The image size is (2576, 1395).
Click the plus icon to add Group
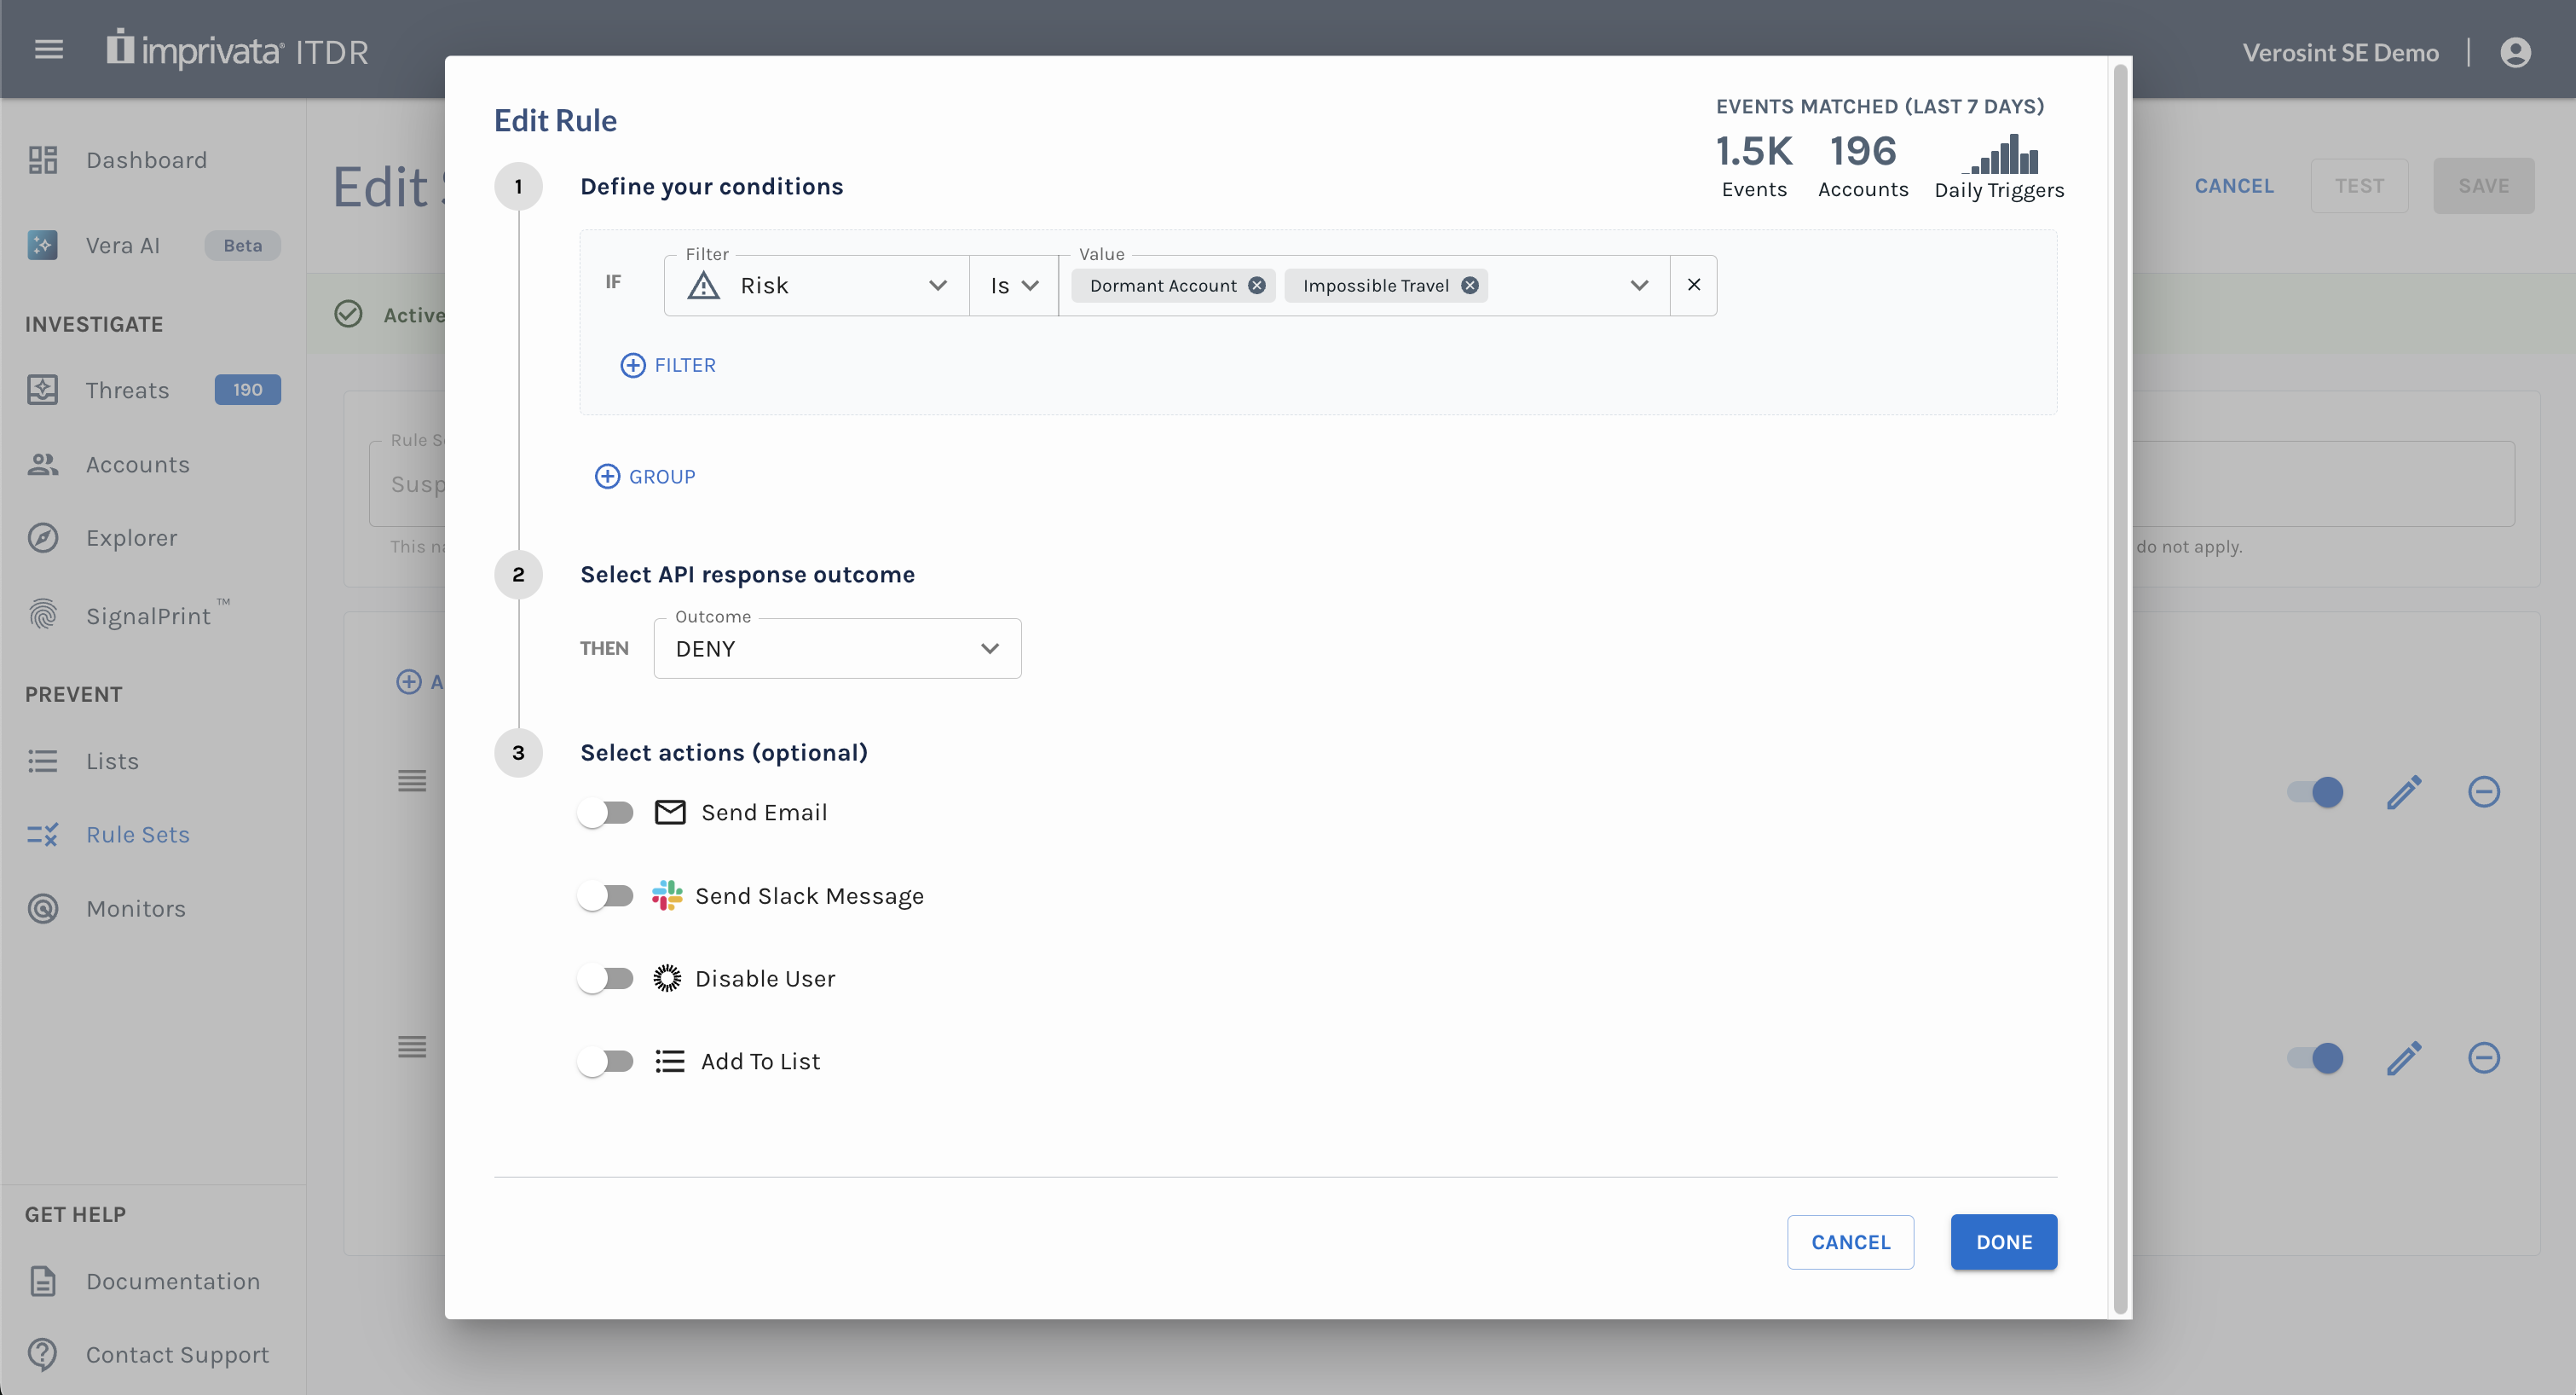607,476
